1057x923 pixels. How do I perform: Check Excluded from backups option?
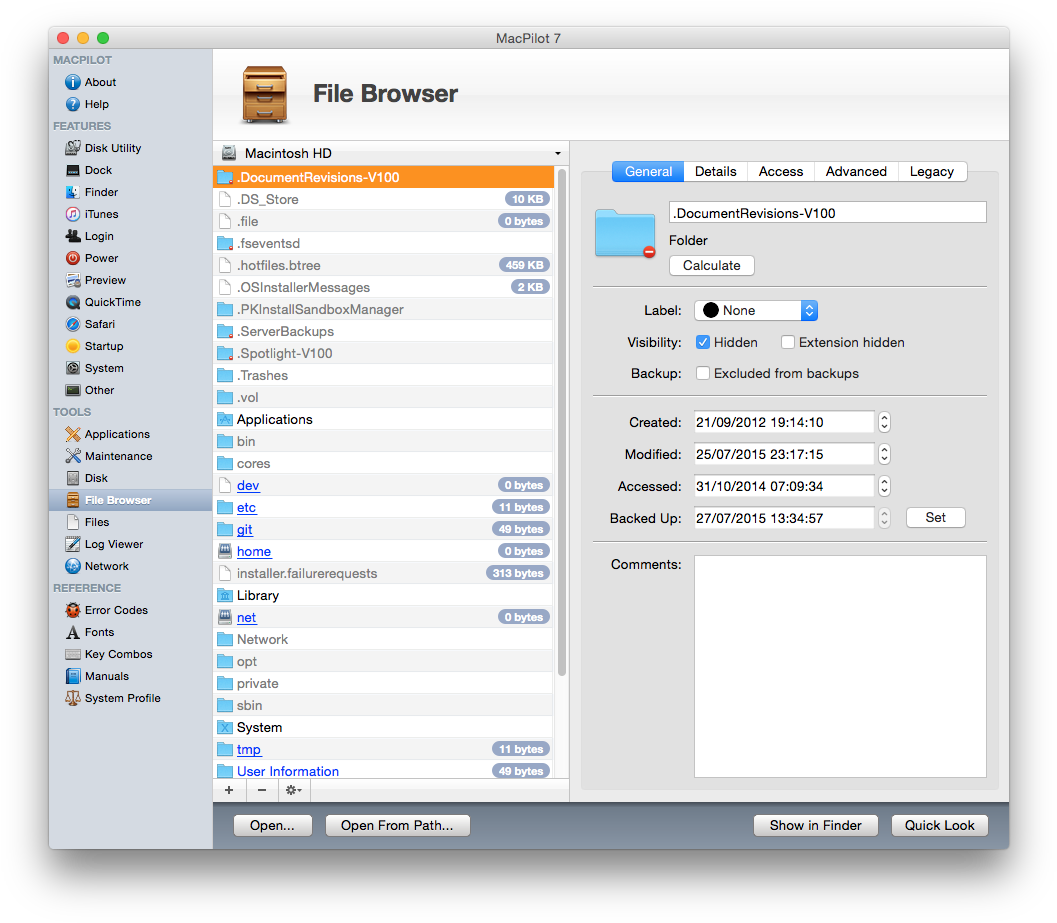coord(702,373)
